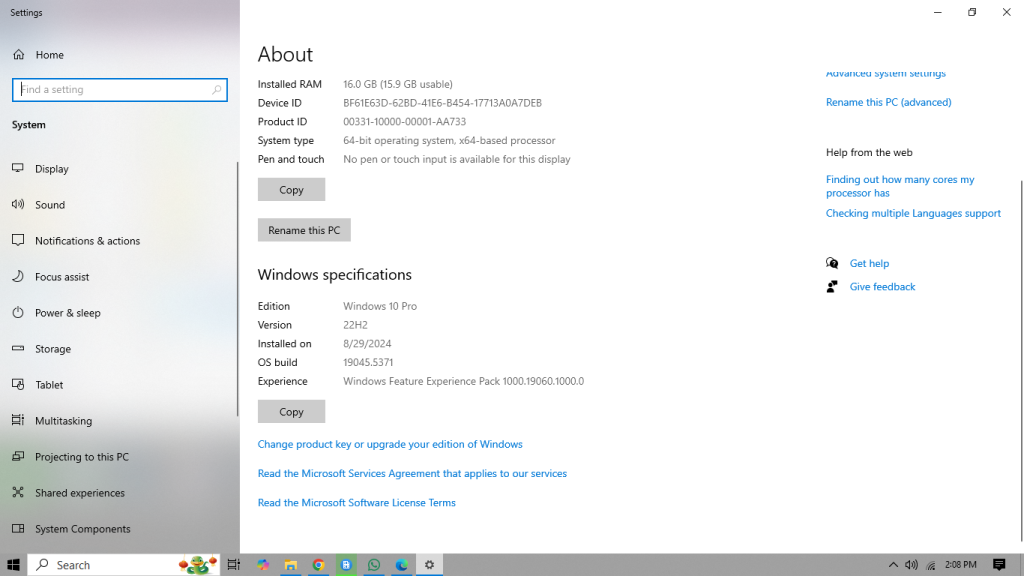This screenshot has width=1024, height=576.
Task: Open Finding out how many cores link
Action: pos(900,186)
